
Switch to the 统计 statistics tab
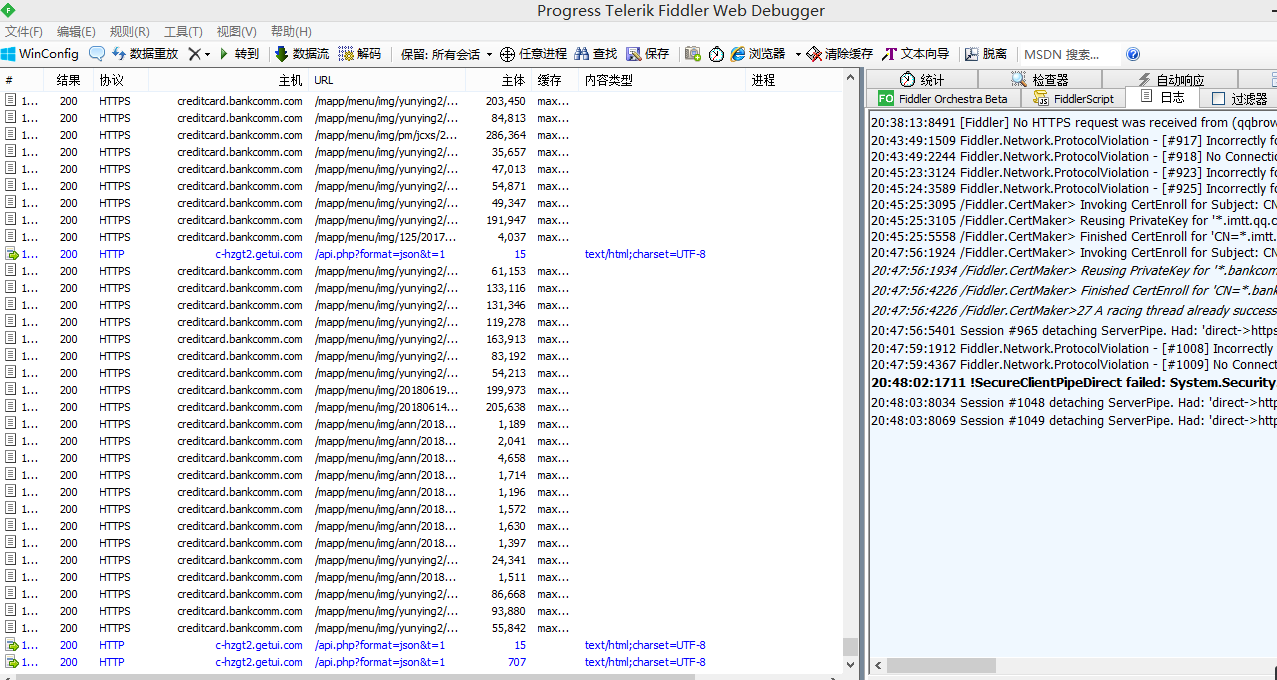922,79
